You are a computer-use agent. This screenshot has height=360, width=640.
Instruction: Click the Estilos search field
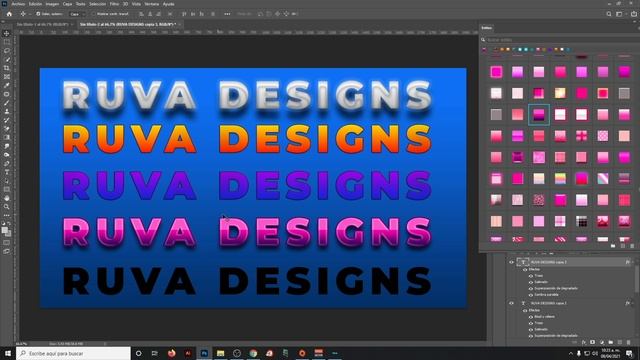(x=561, y=40)
